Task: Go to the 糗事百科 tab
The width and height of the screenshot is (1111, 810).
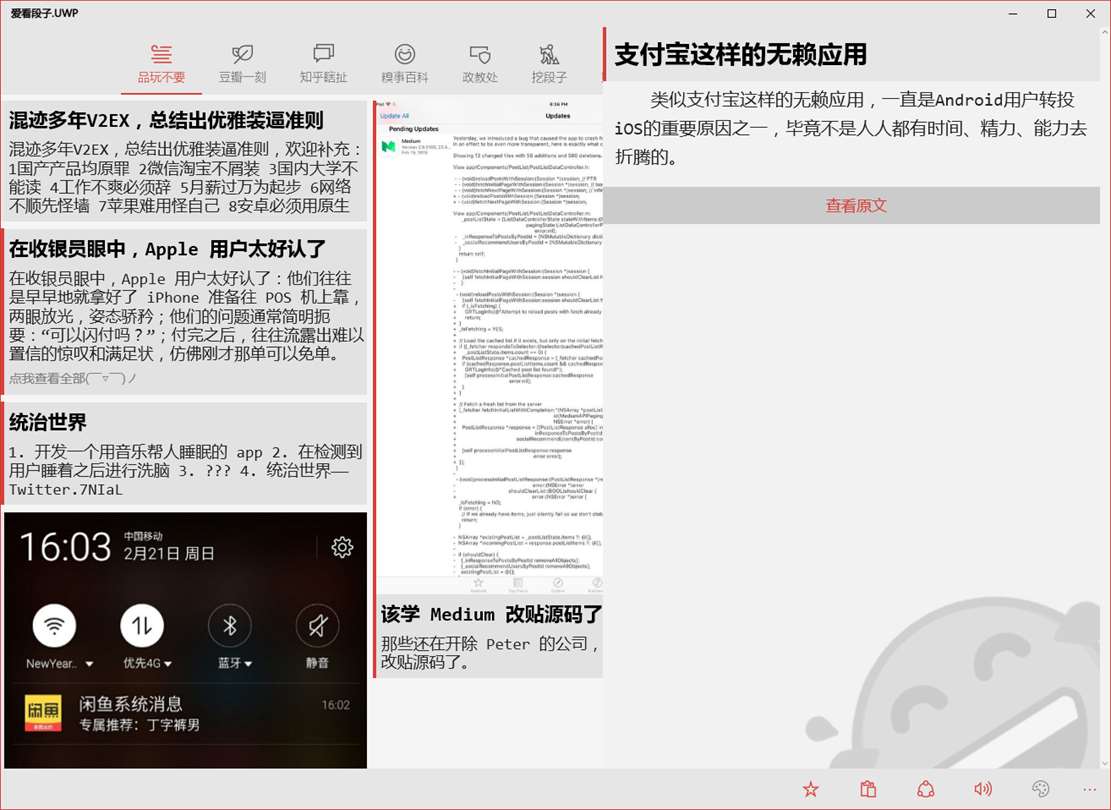Action: tap(405, 64)
